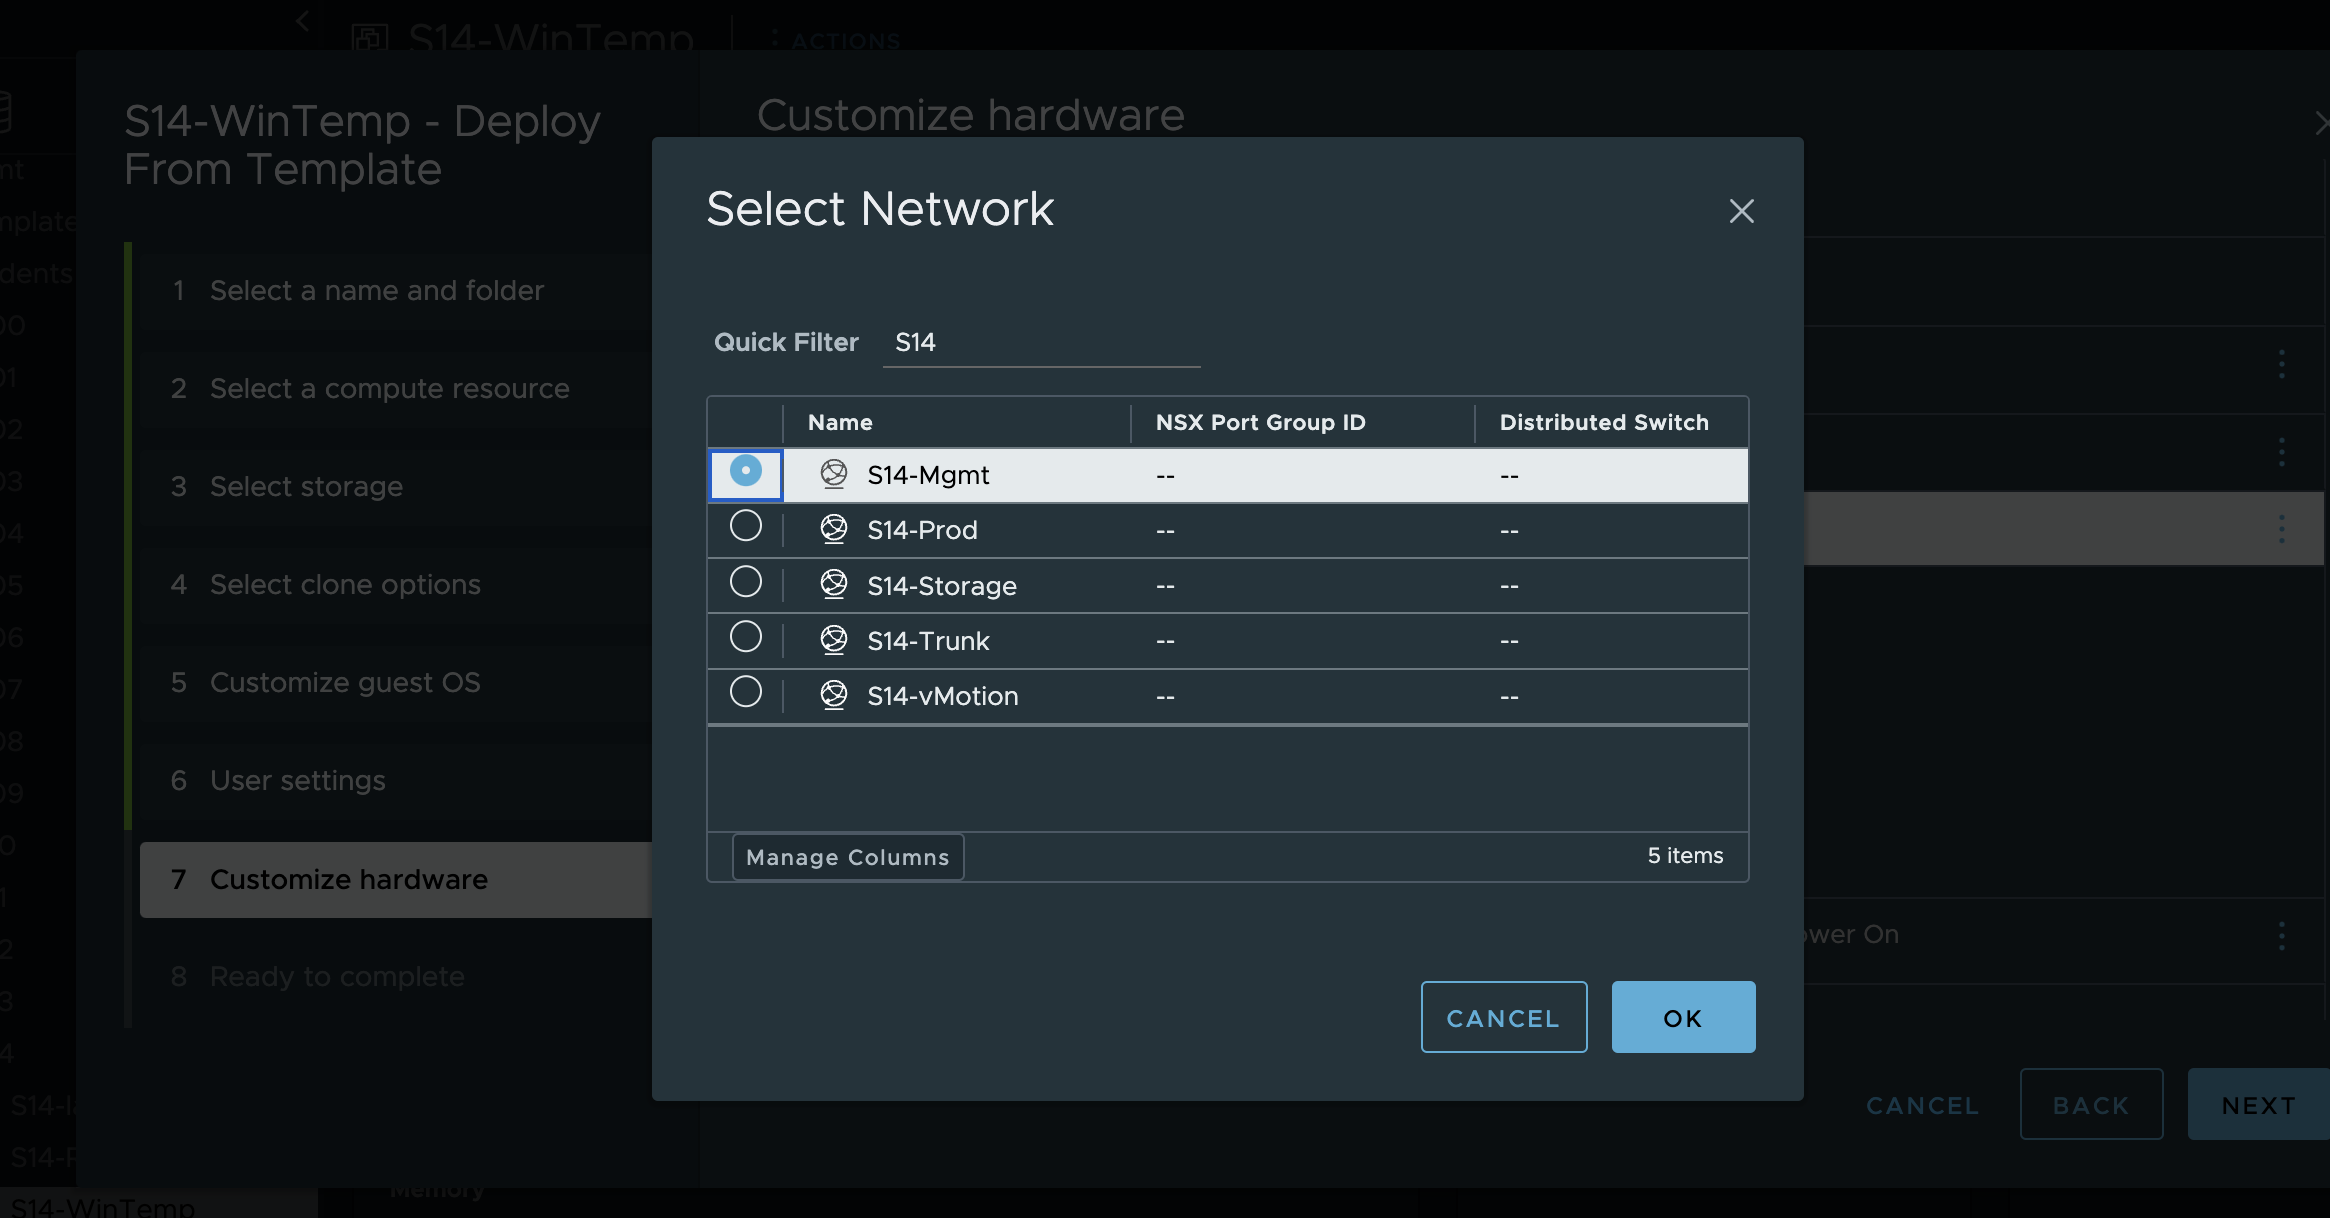The width and height of the screenshot is (2330, 1218).
Task: Sort by the Name column header
Action: pyautogui.click(x=840, y=422)
